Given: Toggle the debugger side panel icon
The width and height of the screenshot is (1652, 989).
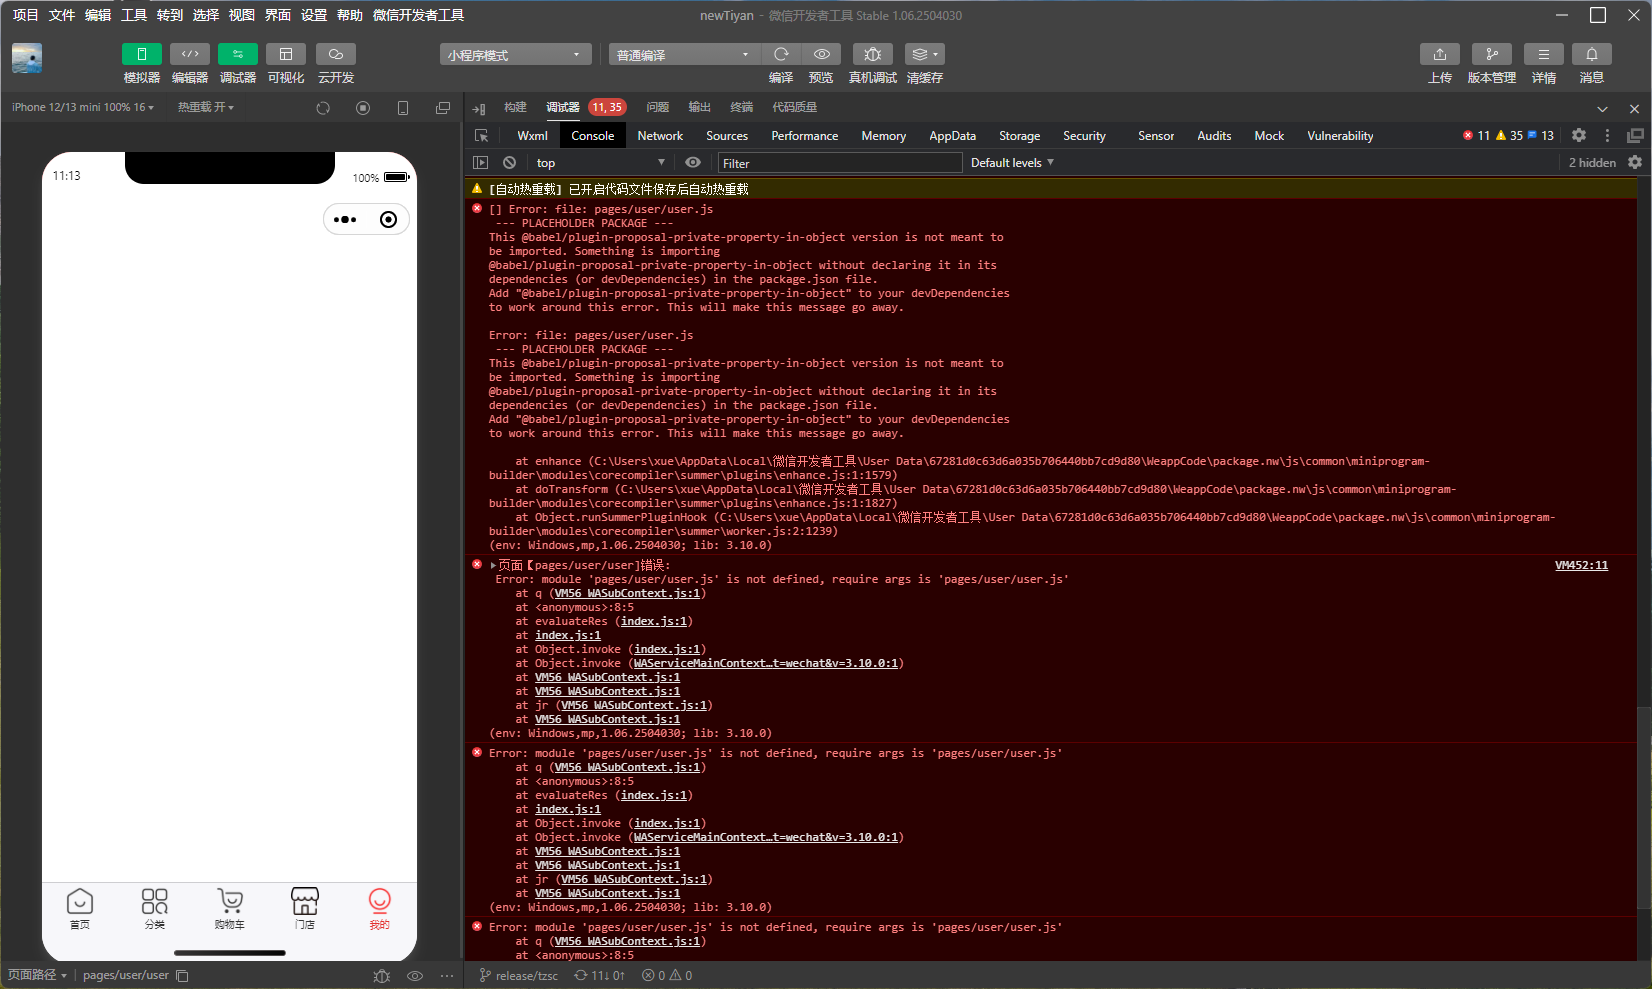Looking at the screenshot, I should (479, 108).
